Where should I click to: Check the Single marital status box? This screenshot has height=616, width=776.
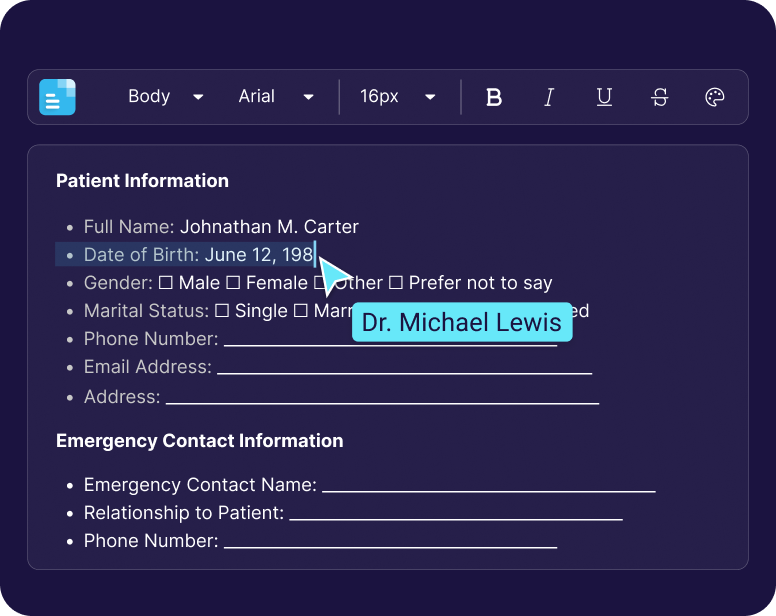[x=222, y=311]
